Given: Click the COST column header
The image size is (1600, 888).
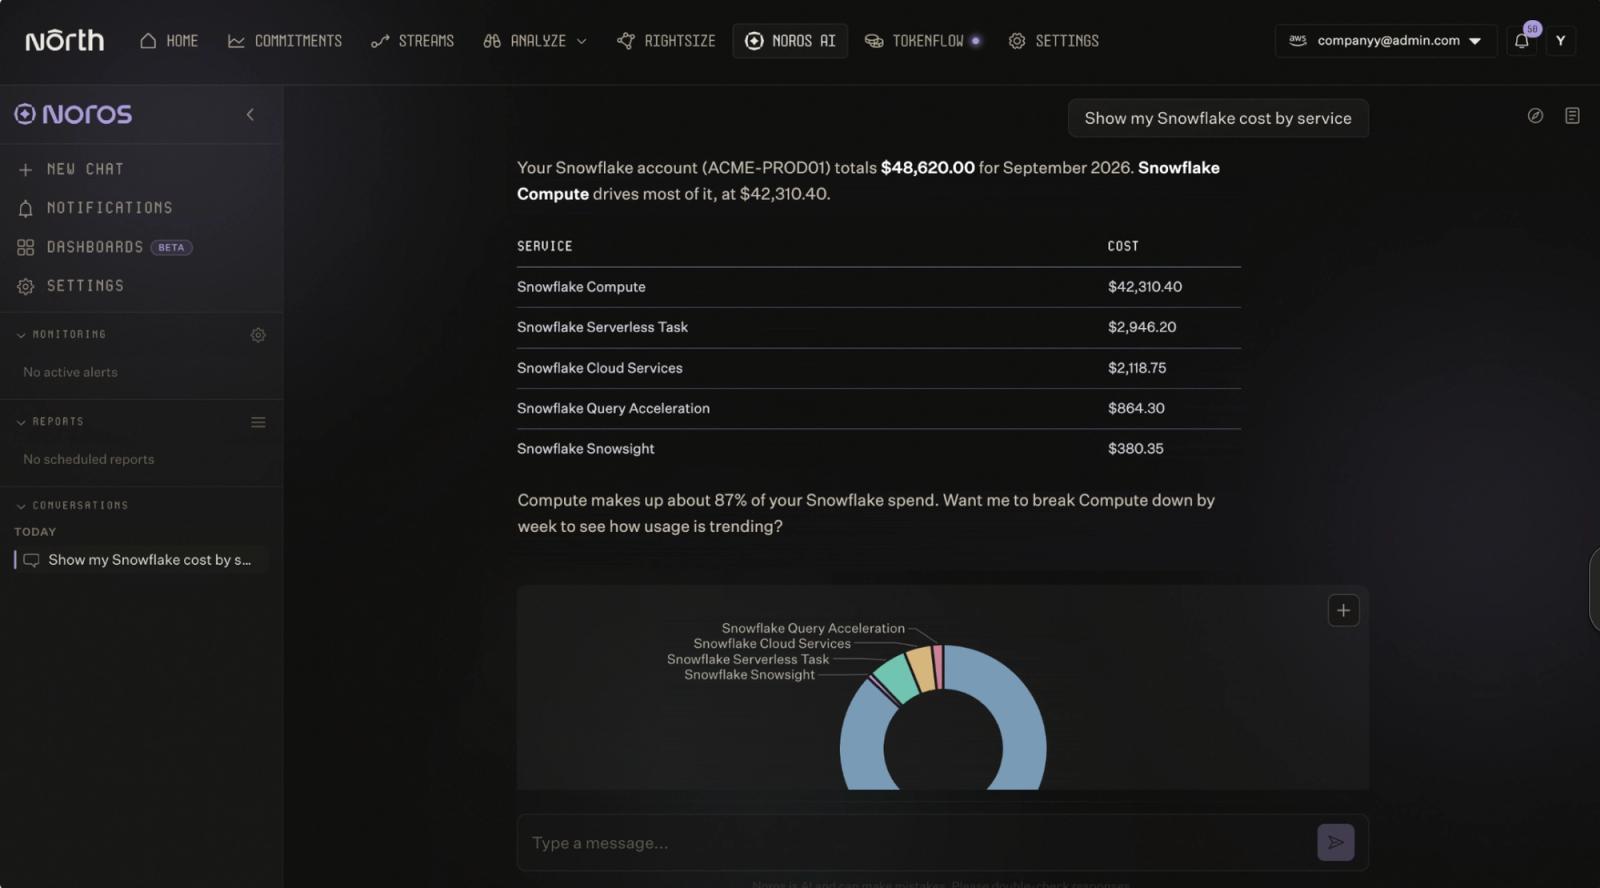Looking at the screenshot, I should (1122, 246).
